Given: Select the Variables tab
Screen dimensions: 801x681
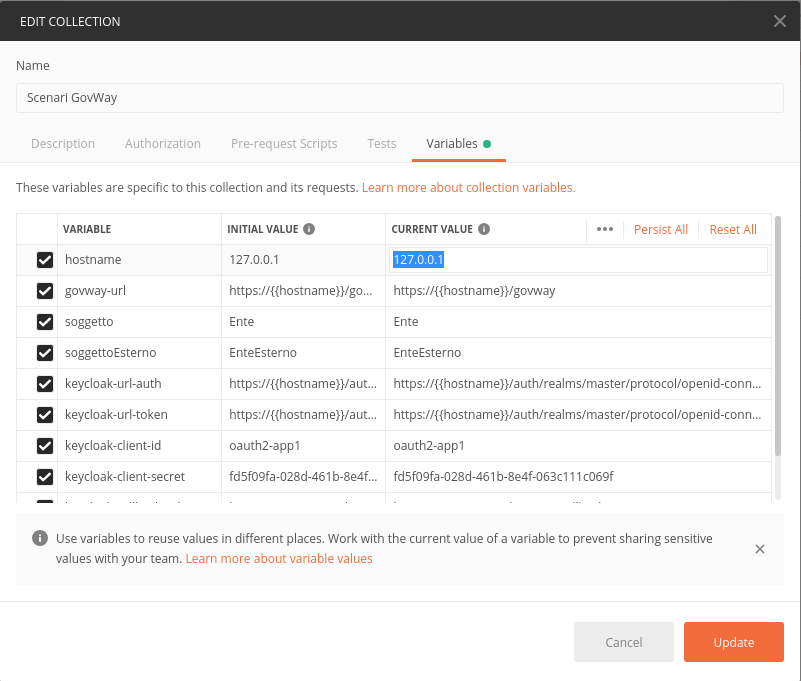Looking at the screenshot, I should coord(458,144).
